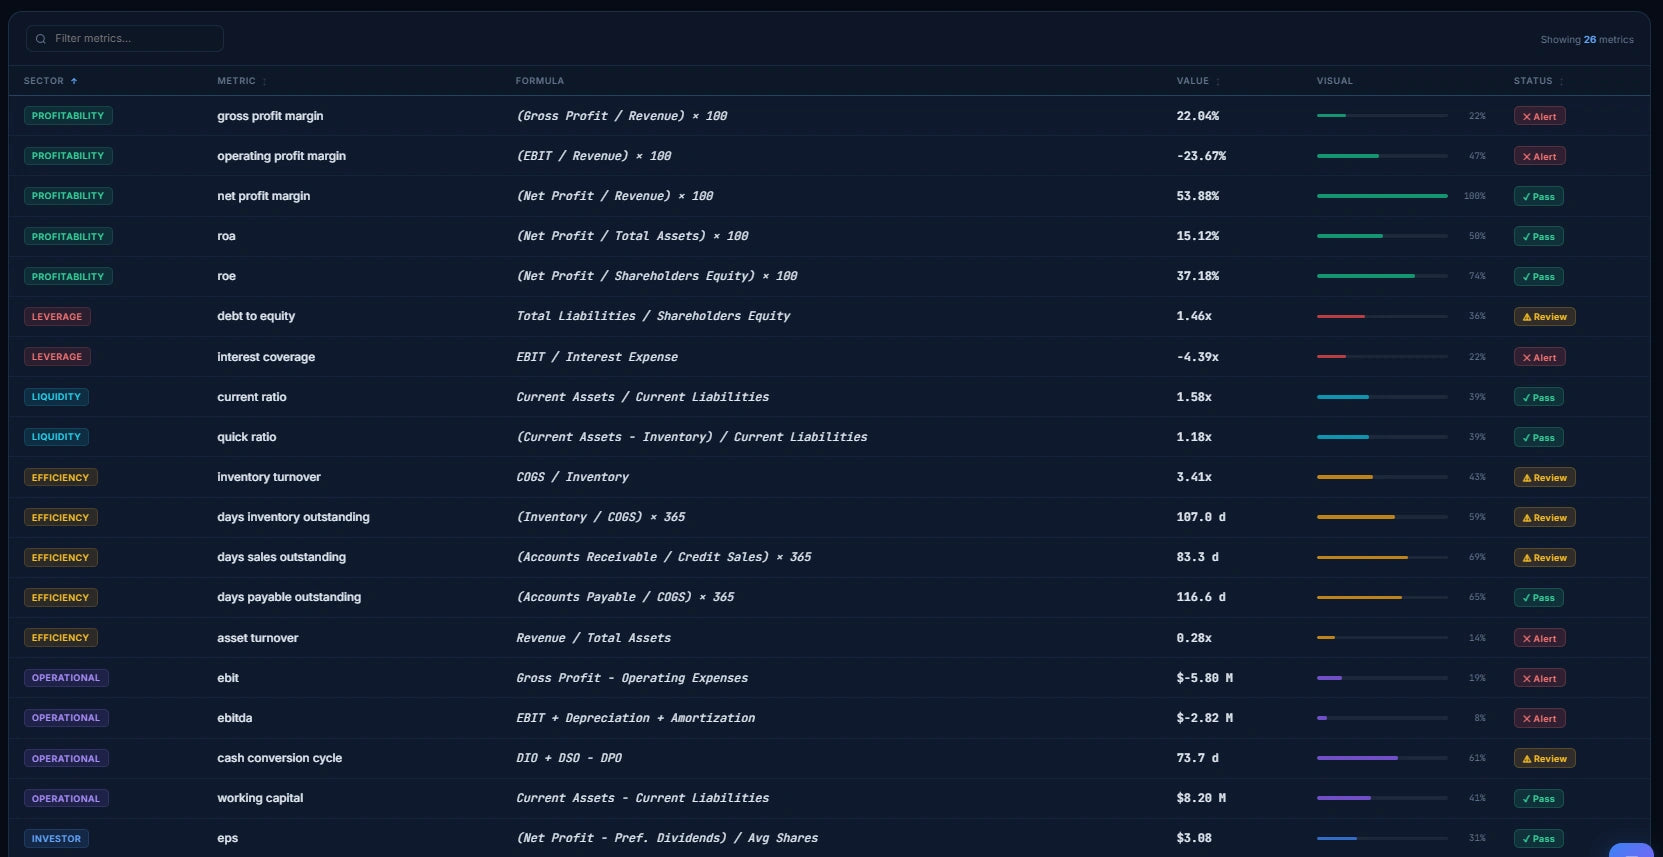This screenshot has height=857, width=1663.
Task: Click the 'Showing 26 metrics' counter text
Action: 1587,40
